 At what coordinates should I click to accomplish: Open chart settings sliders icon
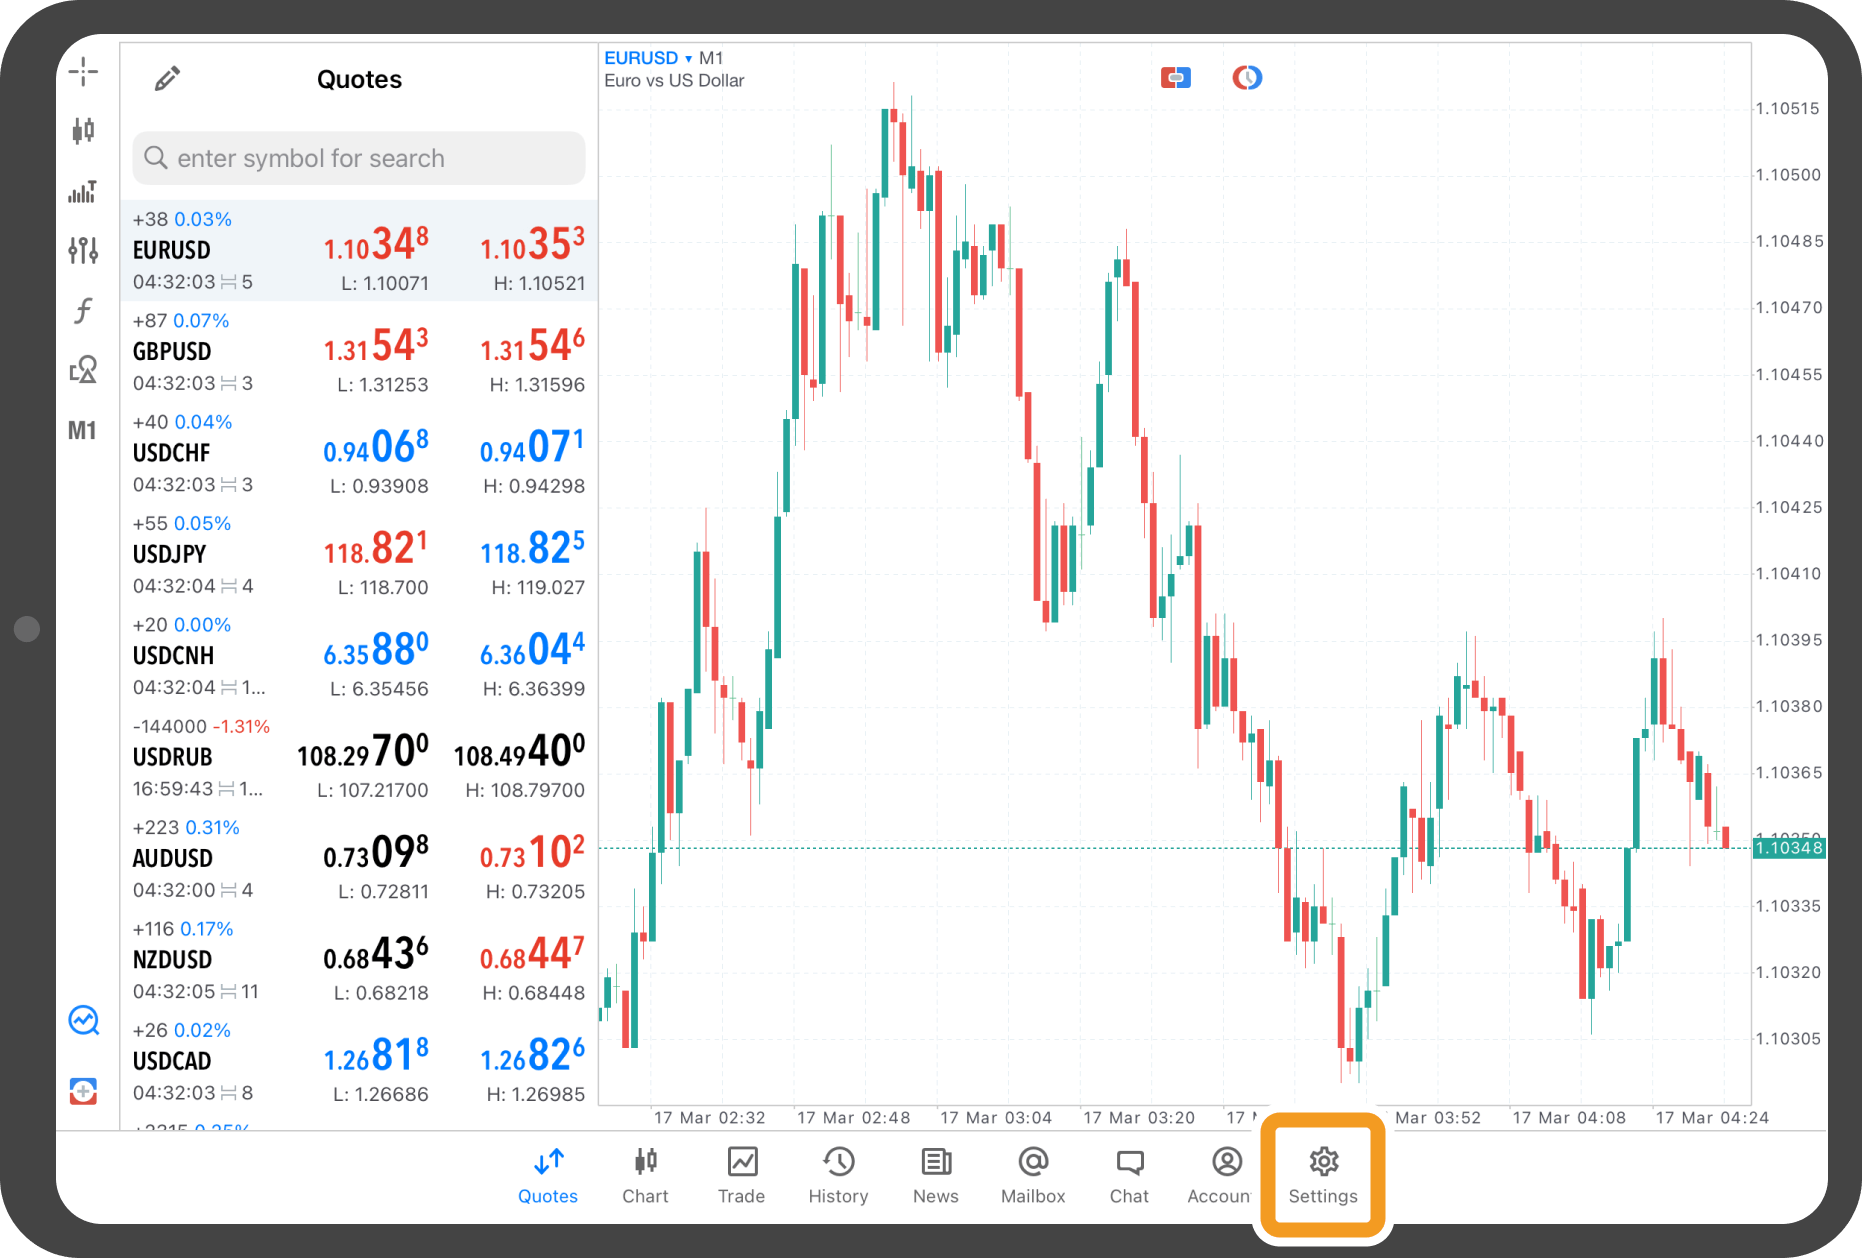84,250
